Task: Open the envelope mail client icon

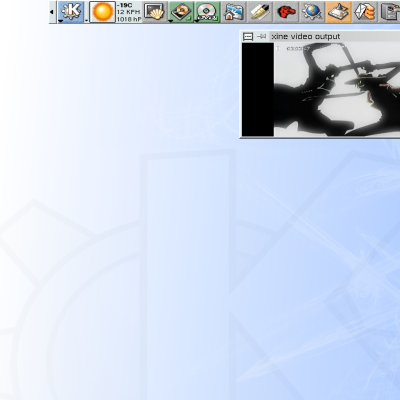Action: pos(364,12)
